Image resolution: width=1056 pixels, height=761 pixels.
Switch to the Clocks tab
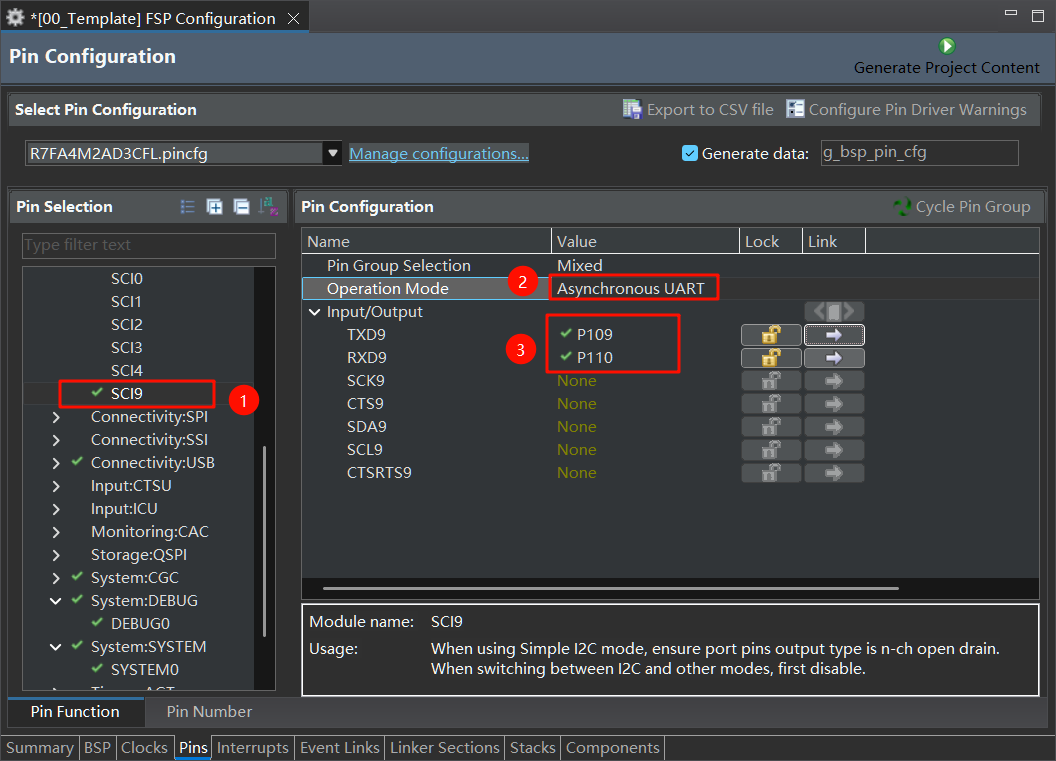144,748
